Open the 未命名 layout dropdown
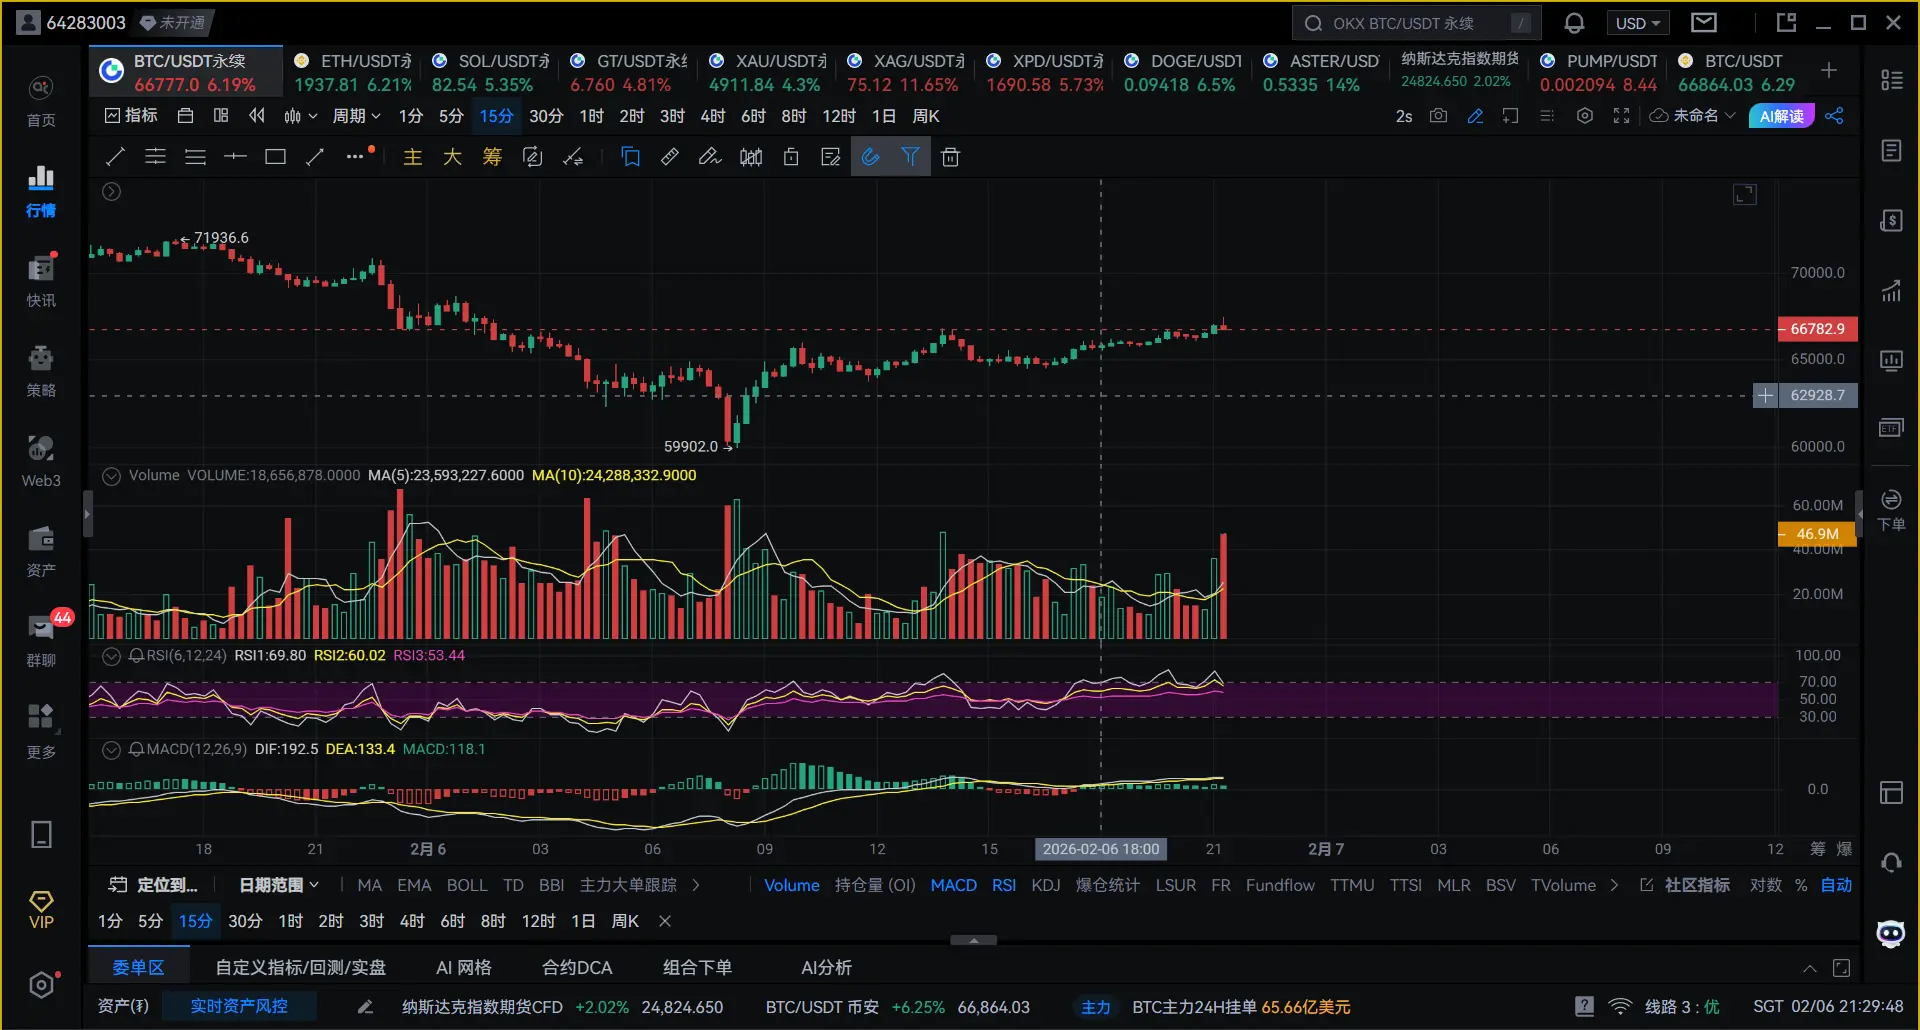This screenshot has width=1920, height=1030. pyautogui.click(x=1692, y=116)
